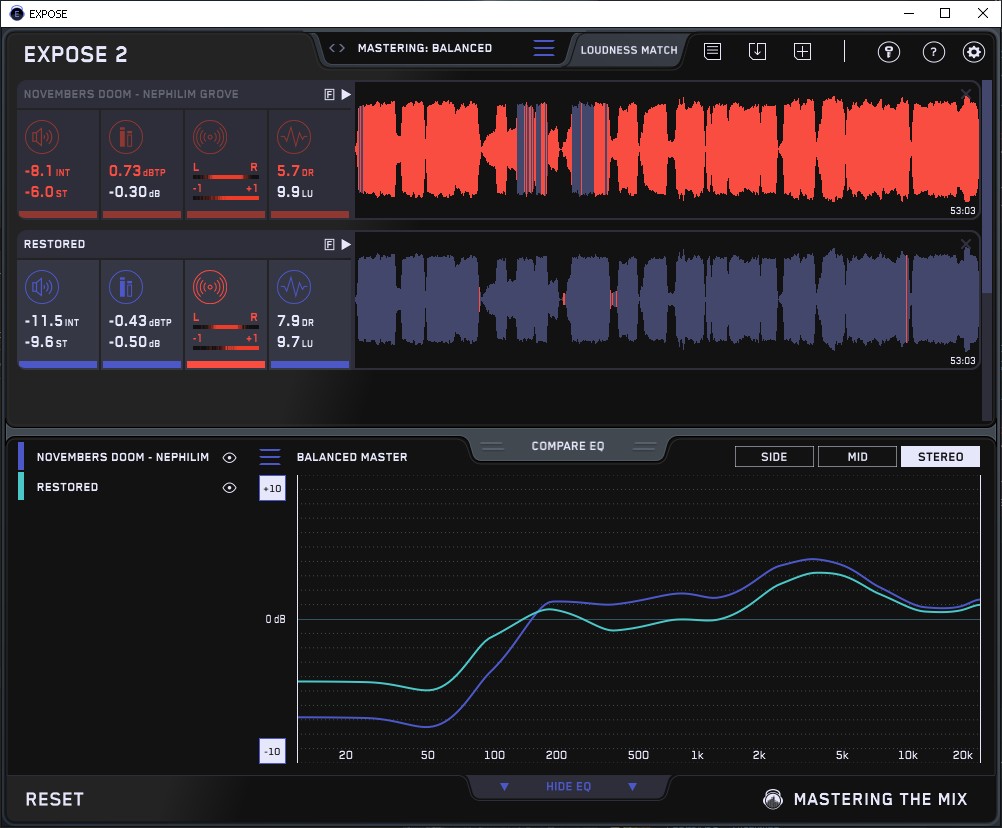Click the Compare EQ header tab
This screenshot has width=1002, height=828.
click(x=567, y=446)
